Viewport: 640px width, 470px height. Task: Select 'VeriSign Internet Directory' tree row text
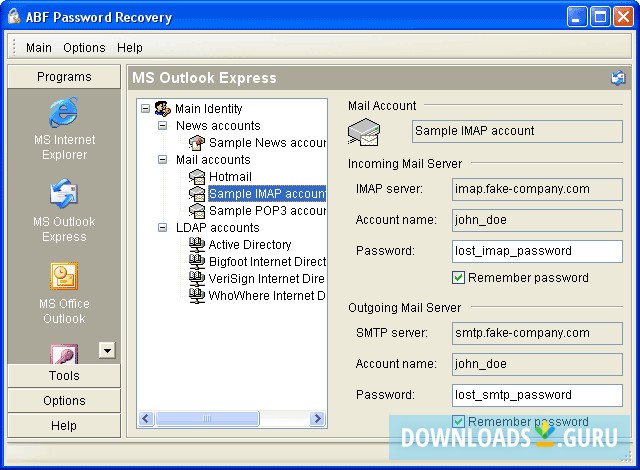coord(267,279)
